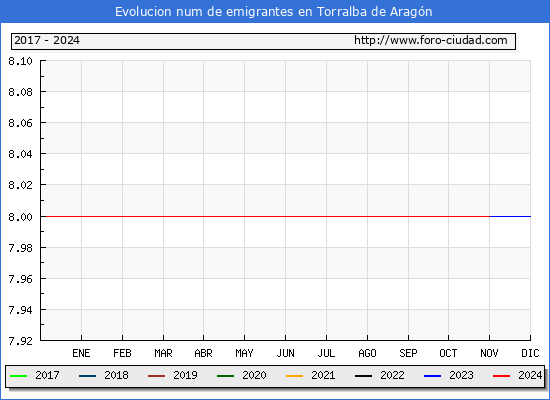Viewport: 550px width, 400px height.
Task: Click the 8.00 y-axis value label
Action: pos(20,217)
